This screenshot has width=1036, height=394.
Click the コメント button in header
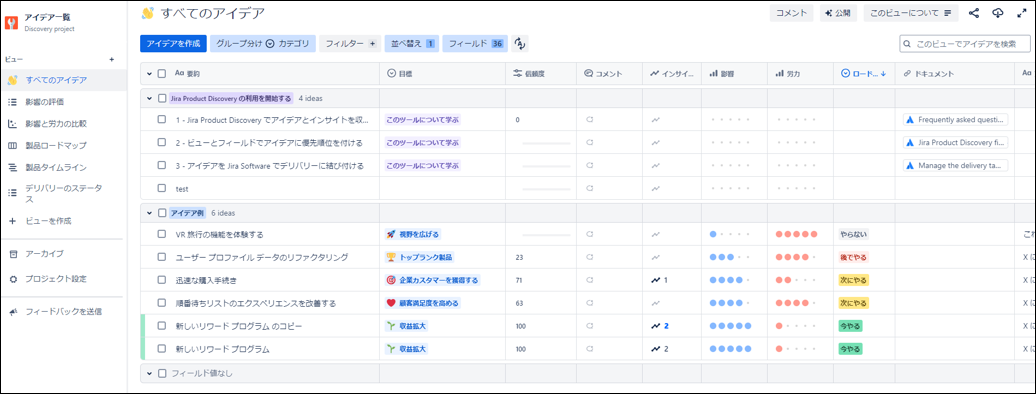click(792, 13)
